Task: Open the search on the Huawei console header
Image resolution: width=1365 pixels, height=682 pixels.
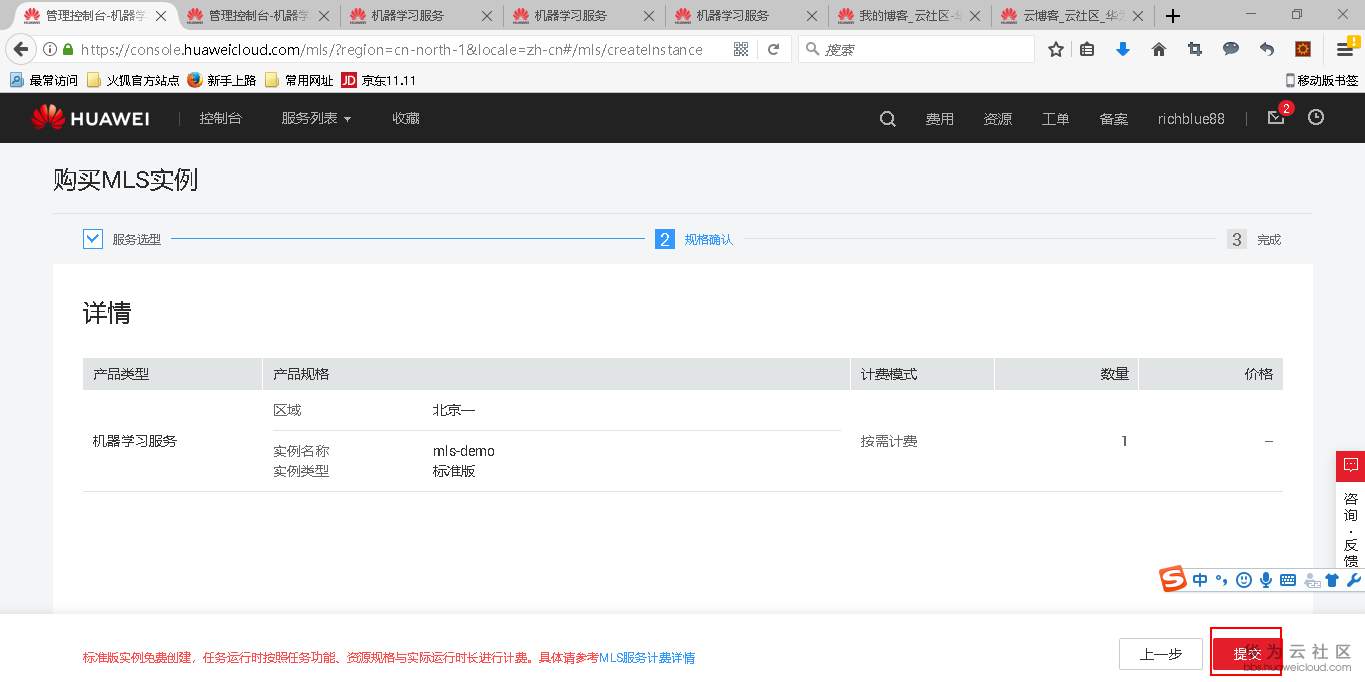Action: [x=886, y=118]
